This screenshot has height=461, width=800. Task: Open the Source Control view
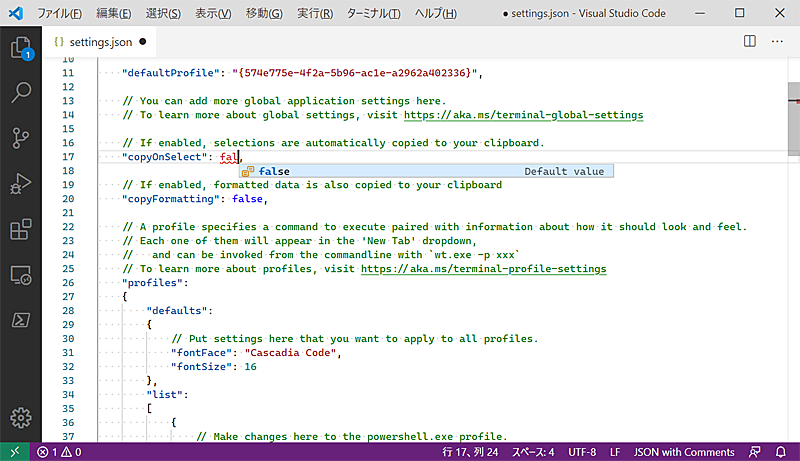pyautogui.click(x=20, y=139)
